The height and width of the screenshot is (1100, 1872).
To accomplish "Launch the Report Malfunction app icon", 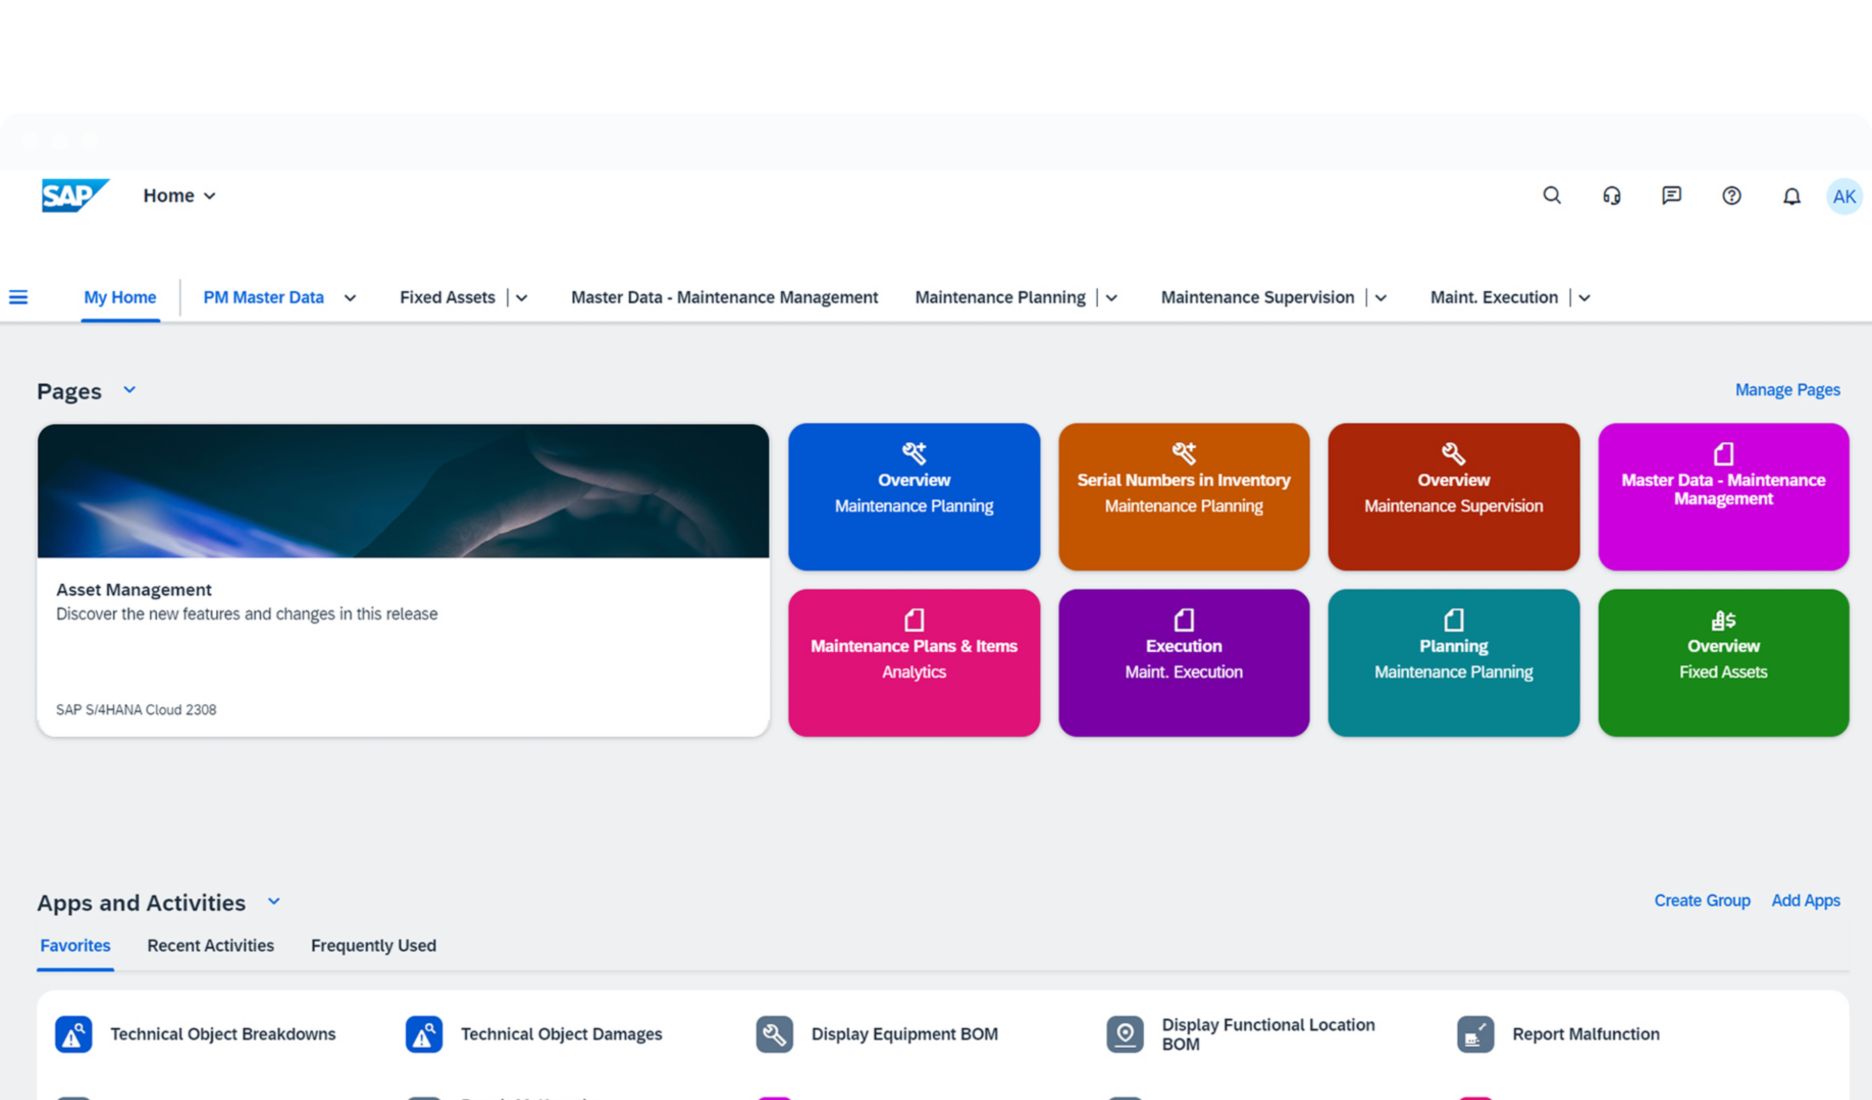I will pyautogui.click(x=1475, y=1034).
